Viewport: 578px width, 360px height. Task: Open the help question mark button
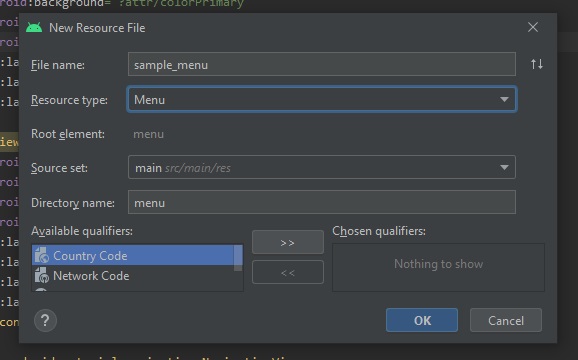coord(45,320)
